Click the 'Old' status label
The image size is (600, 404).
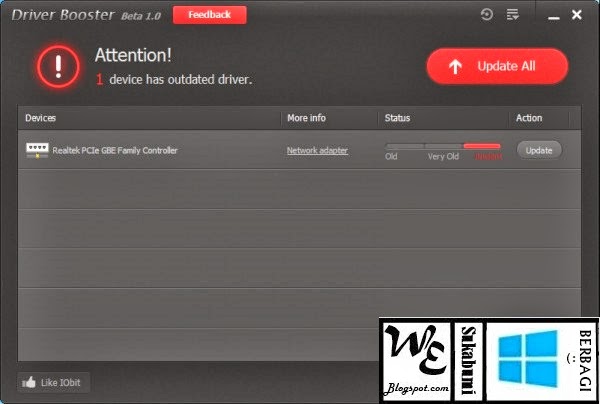click(391, 156)
